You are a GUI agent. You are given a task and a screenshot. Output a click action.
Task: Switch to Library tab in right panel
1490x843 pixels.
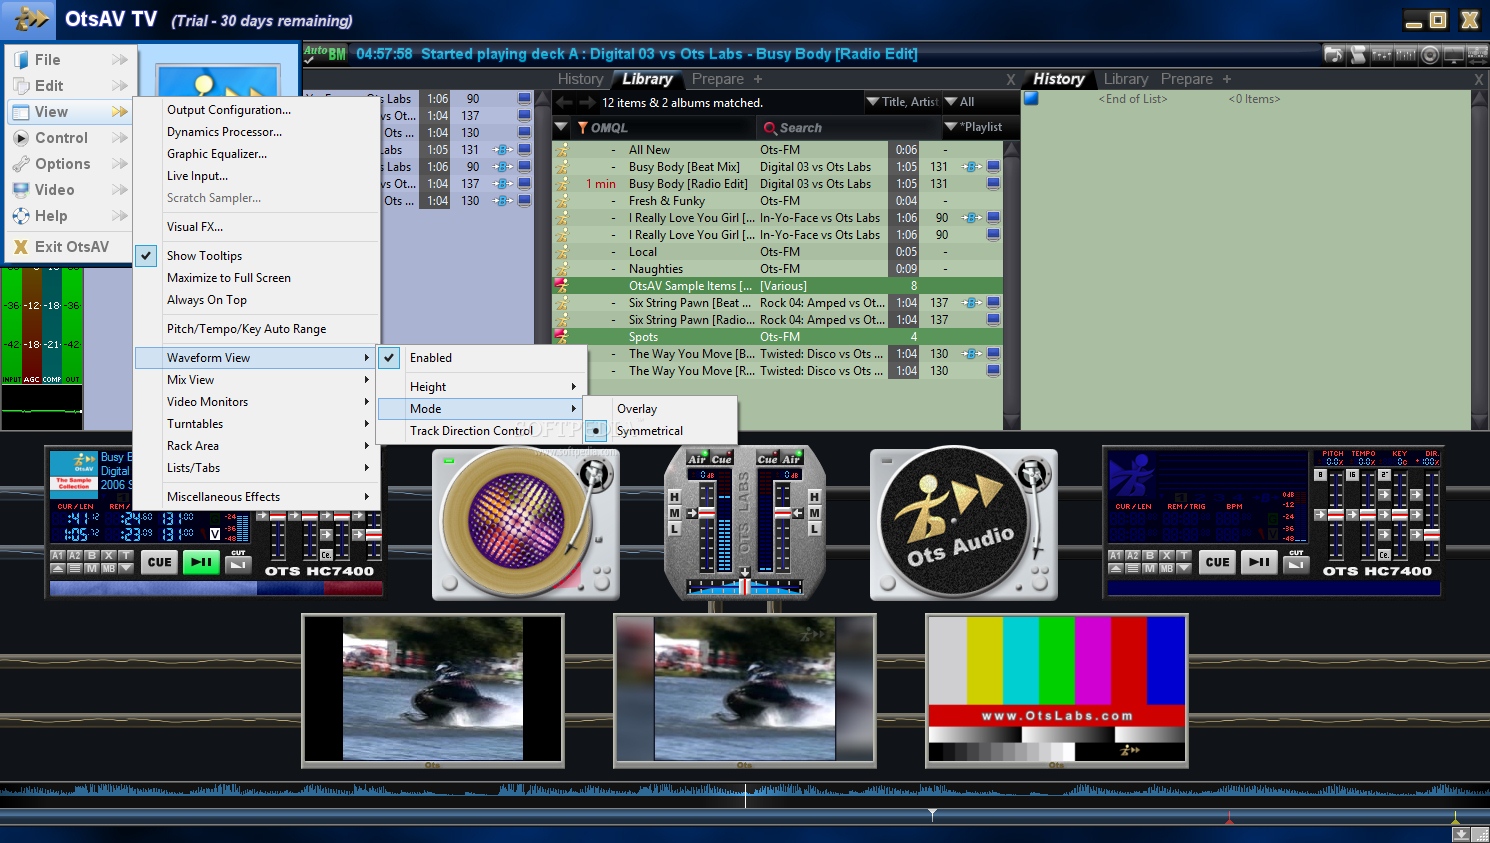1126,79
